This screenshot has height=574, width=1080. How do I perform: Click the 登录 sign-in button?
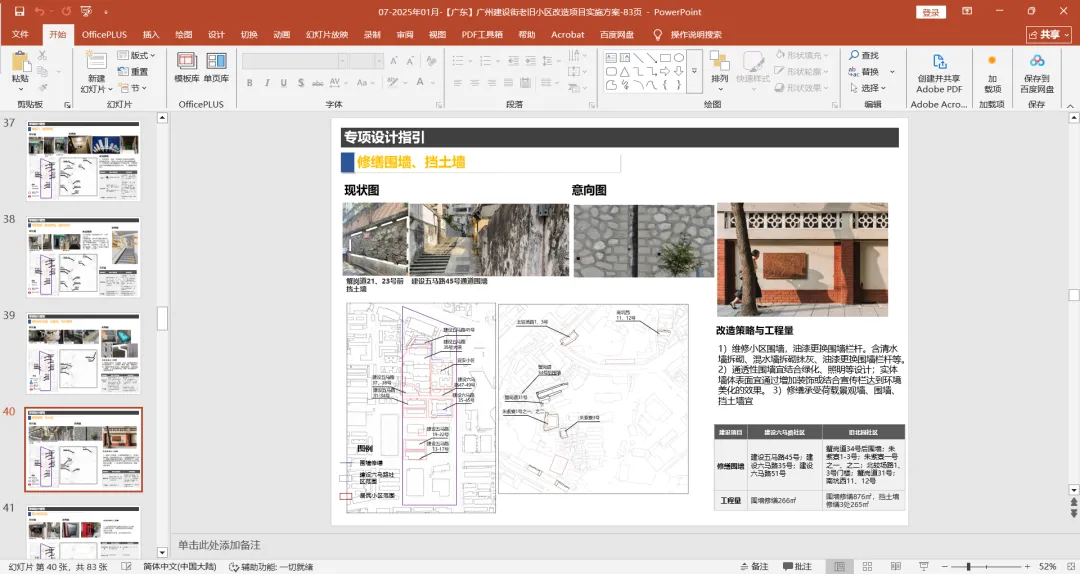pos(931,12)
